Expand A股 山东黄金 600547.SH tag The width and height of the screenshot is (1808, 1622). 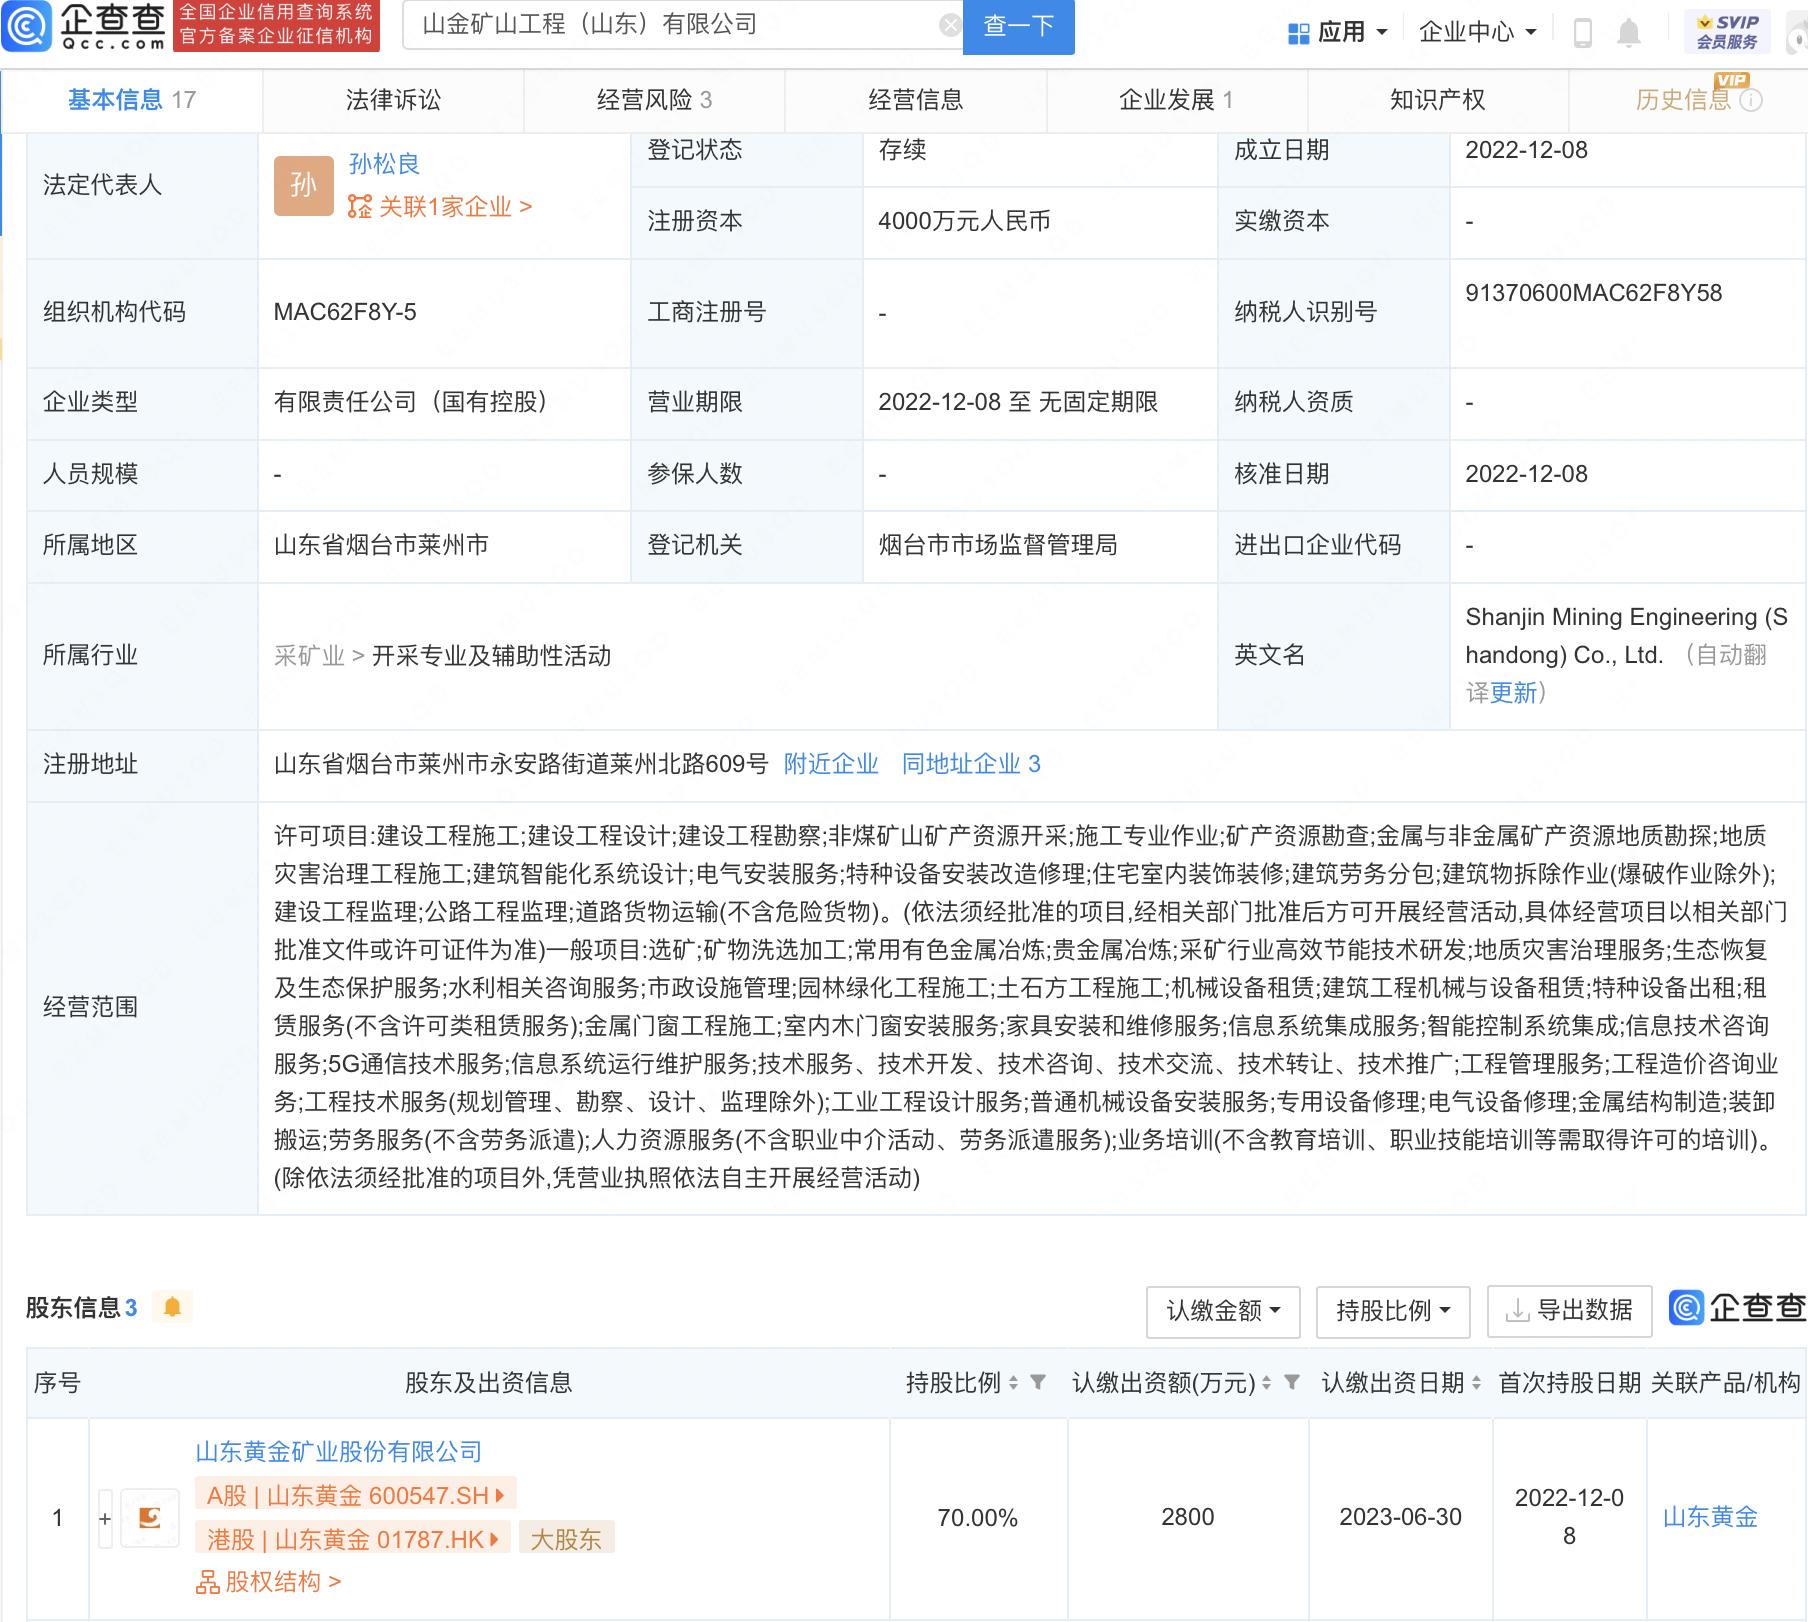click(355, 1495)
